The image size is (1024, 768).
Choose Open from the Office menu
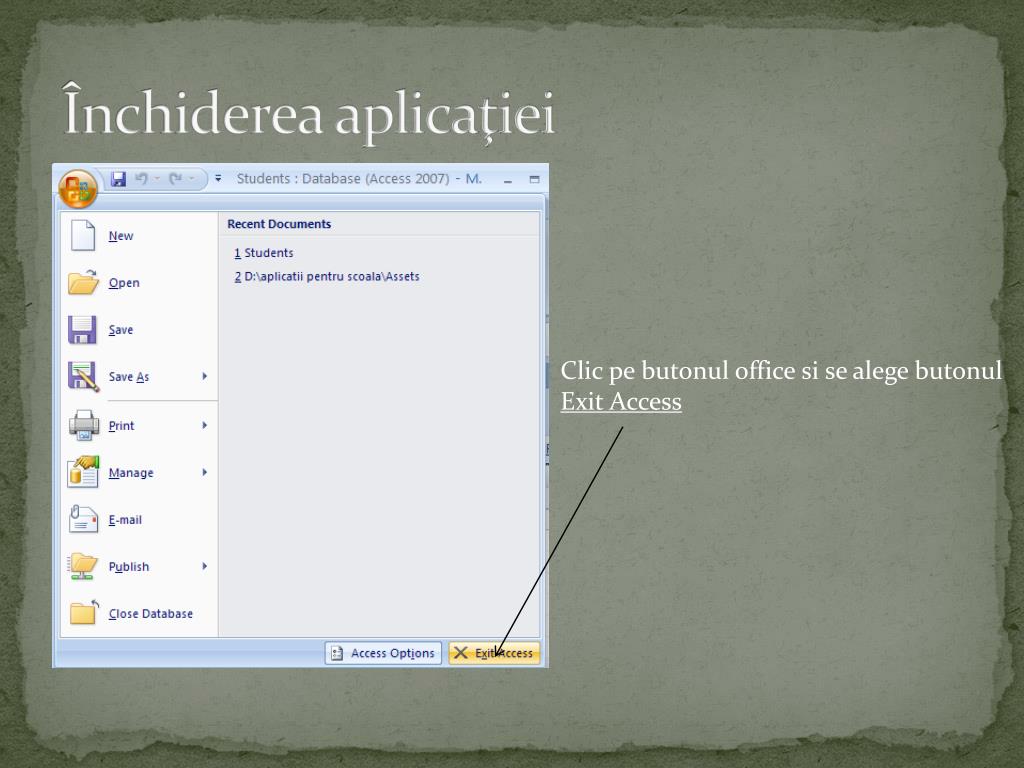click(124, 283)
